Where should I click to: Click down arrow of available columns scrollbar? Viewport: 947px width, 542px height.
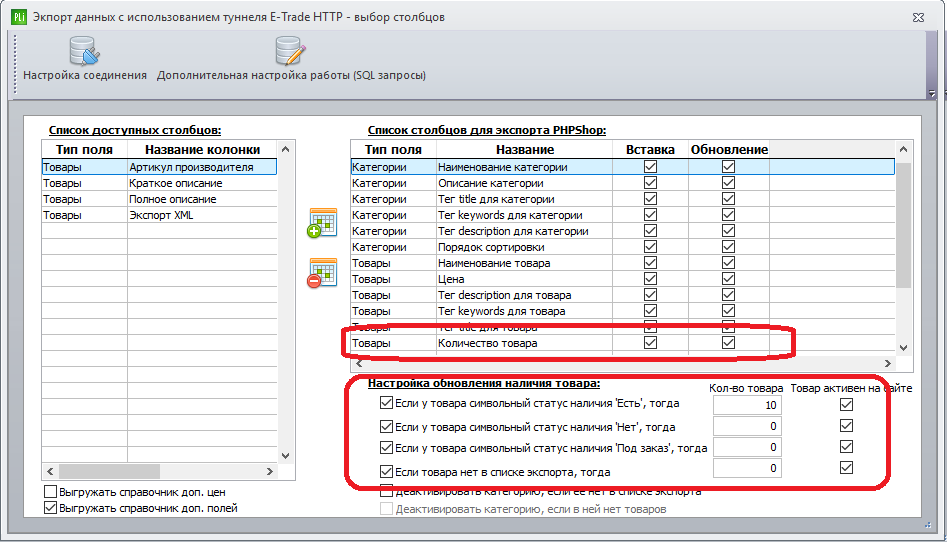coord(286,456)
